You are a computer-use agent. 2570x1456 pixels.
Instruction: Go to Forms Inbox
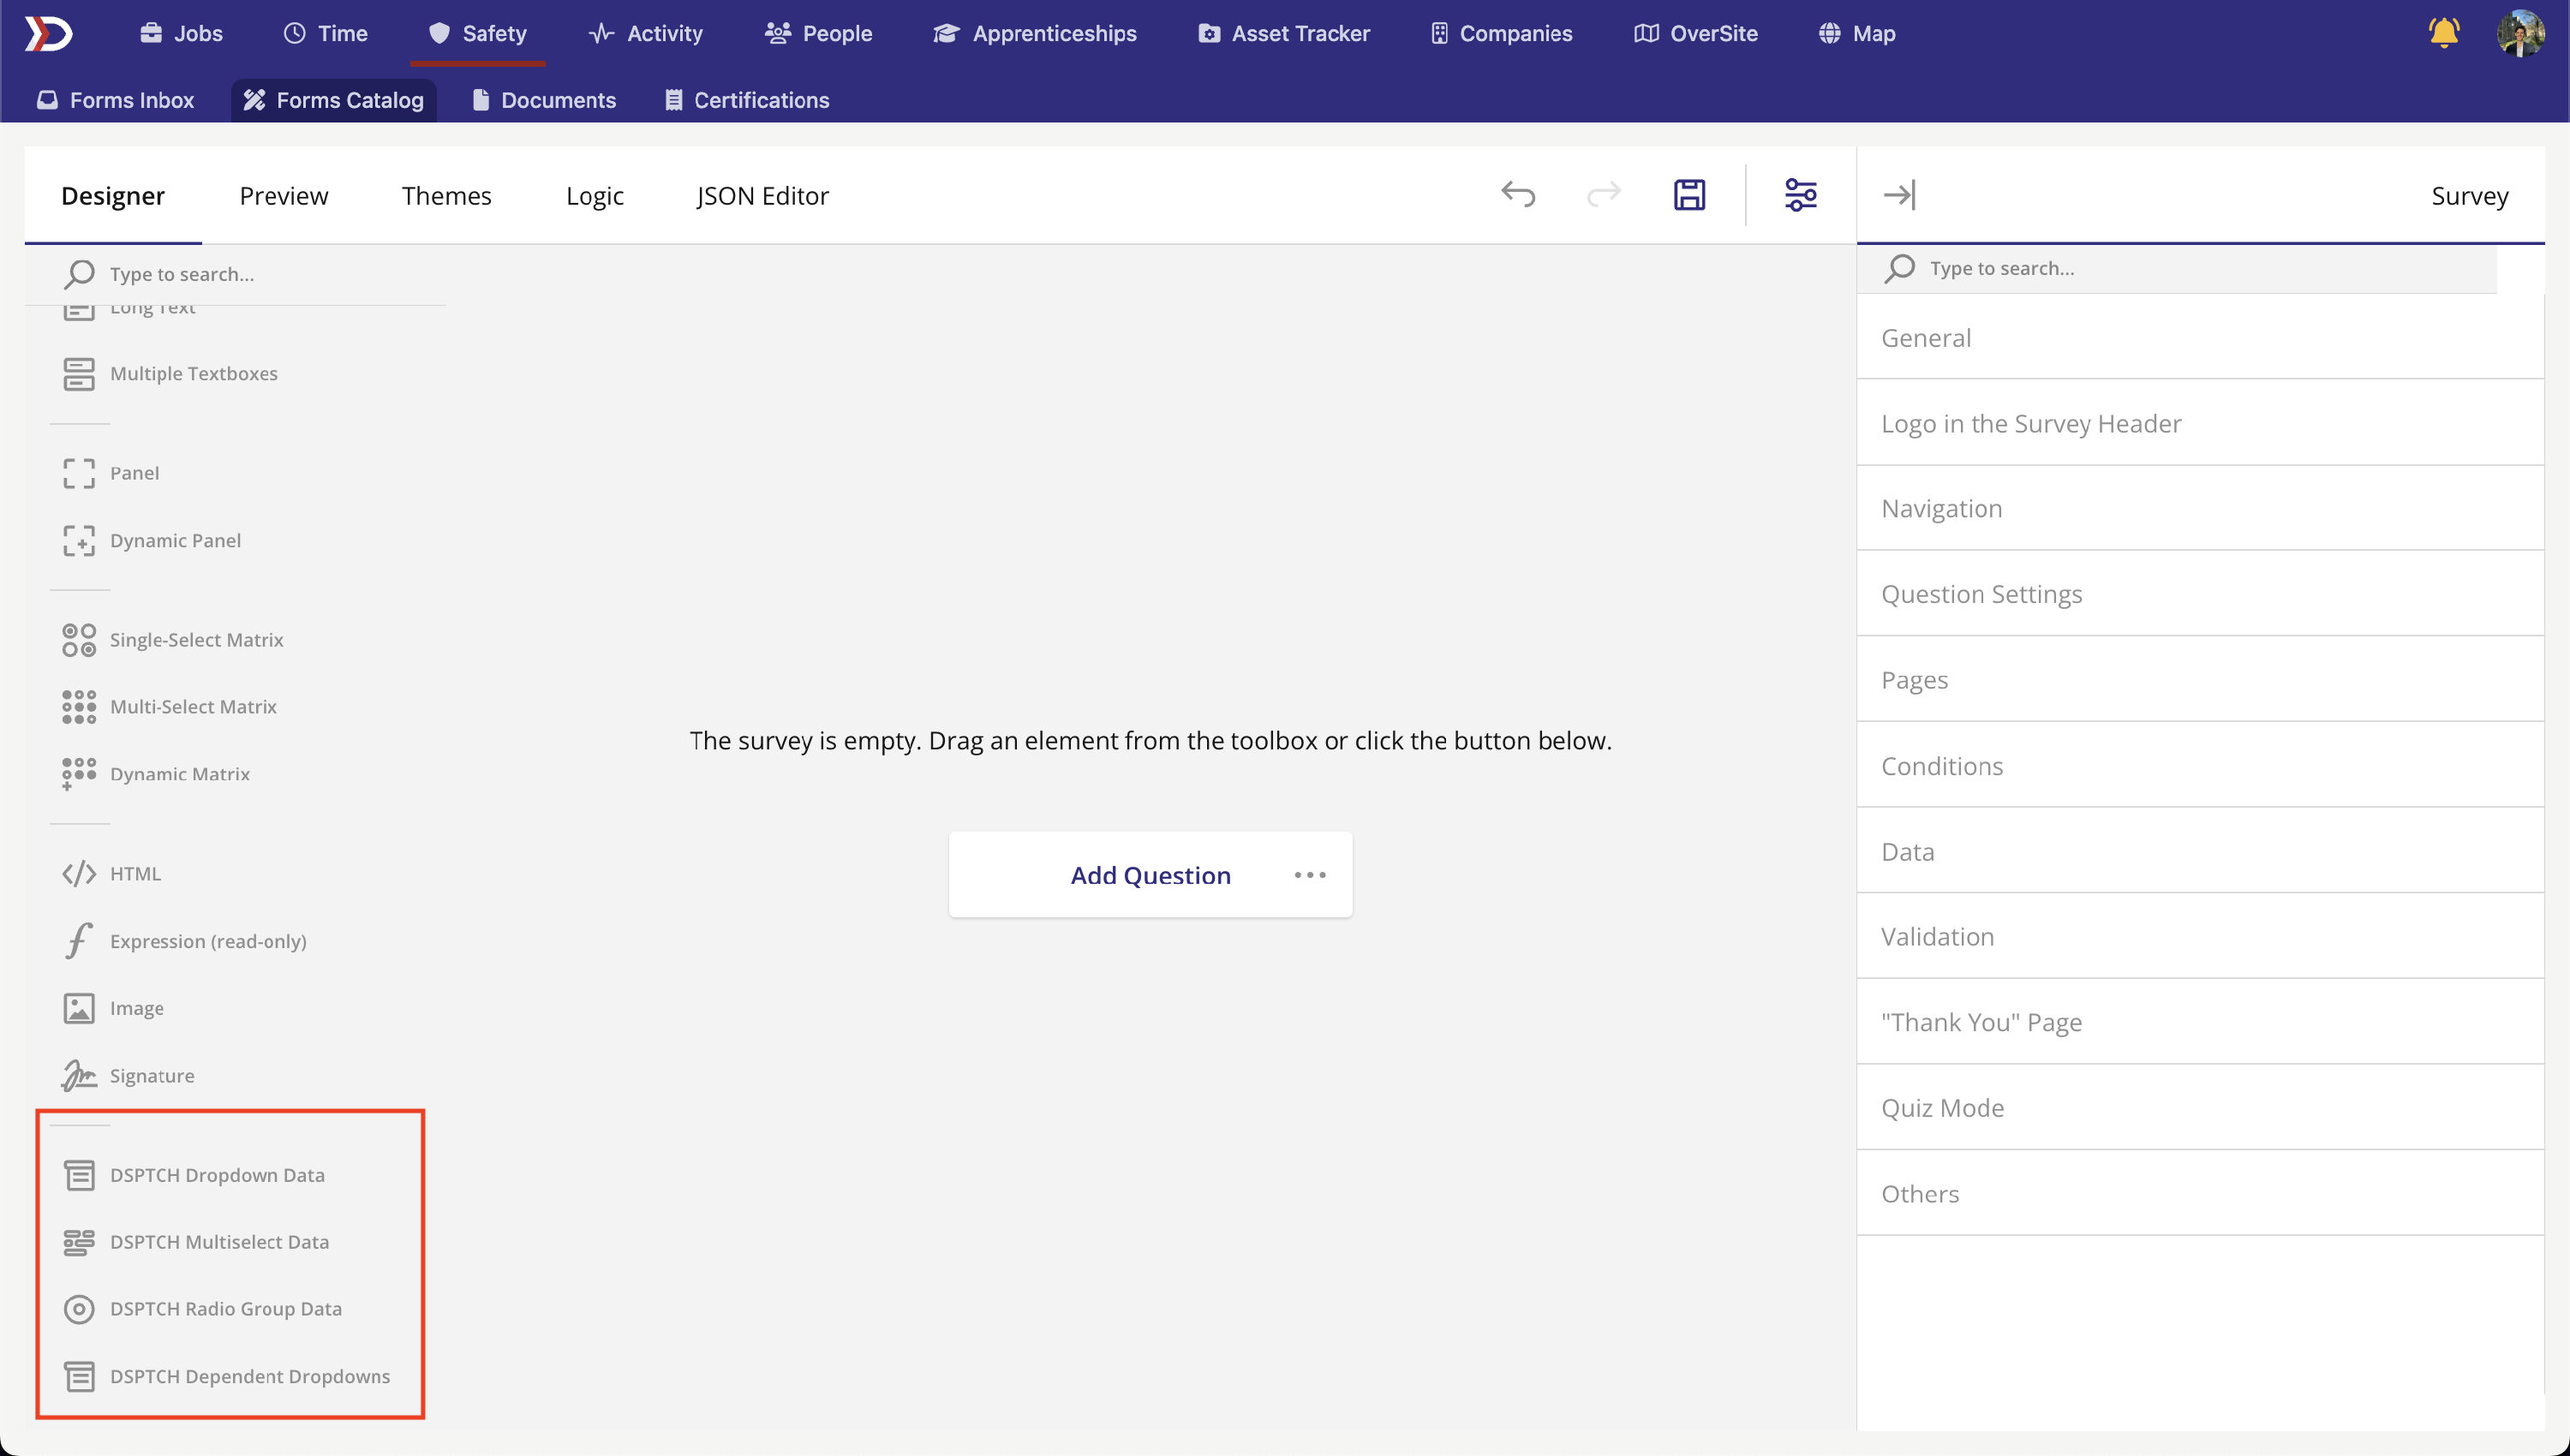(x=116, y=100)
